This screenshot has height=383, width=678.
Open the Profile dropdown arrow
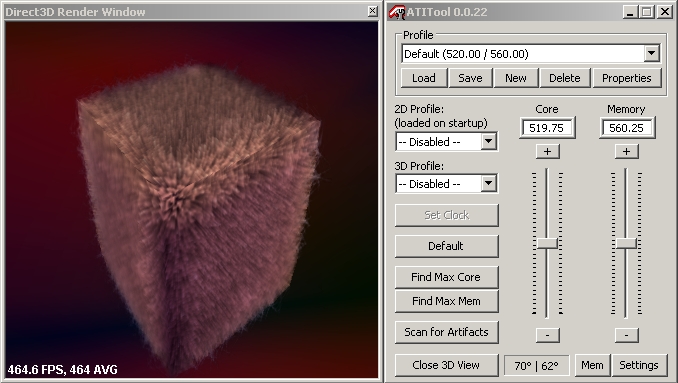click(x=651, y=54)
